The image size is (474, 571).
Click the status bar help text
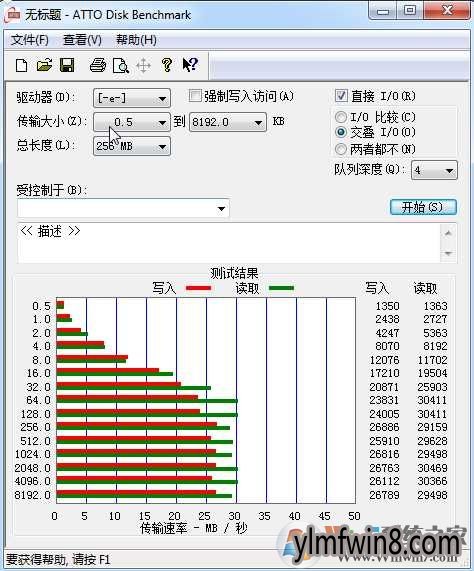(x=58, y=559)
